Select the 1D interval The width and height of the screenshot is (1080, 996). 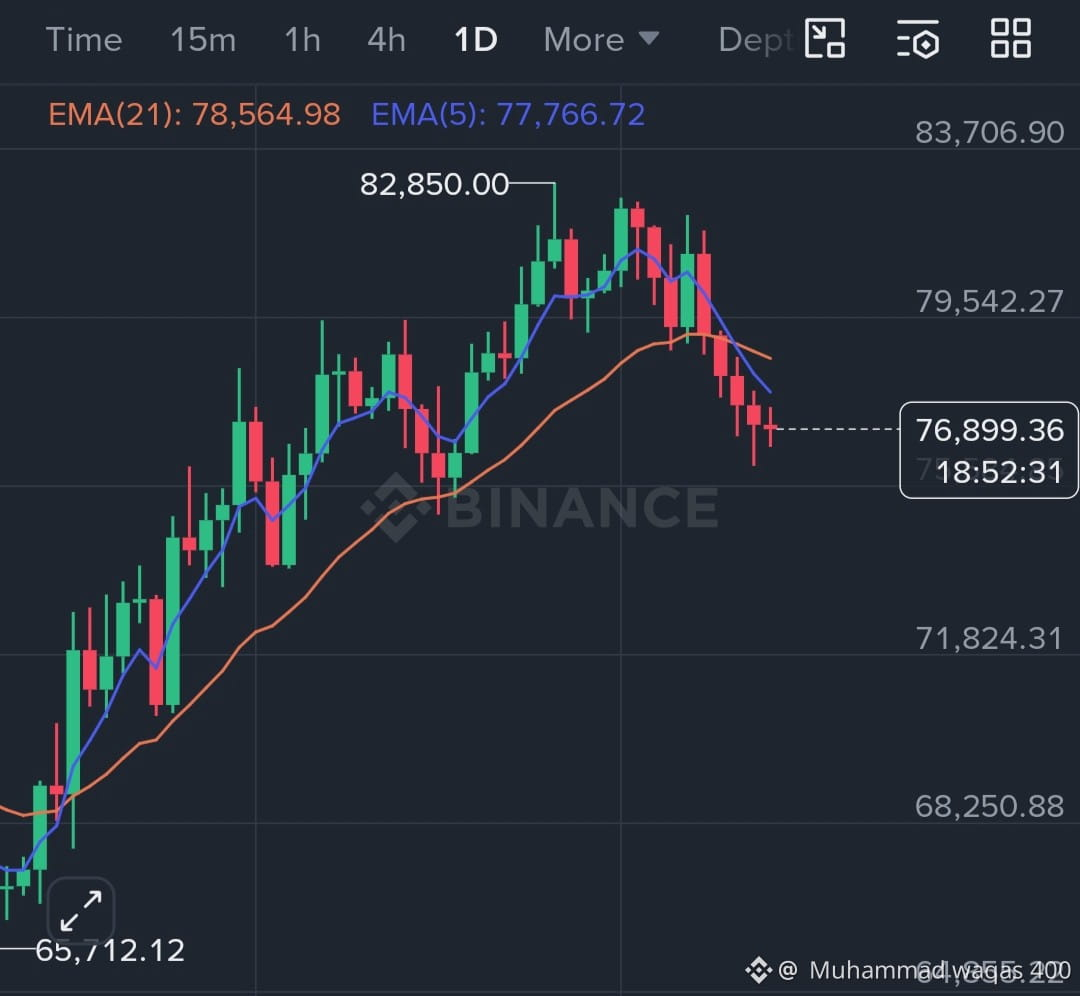[x=476, y=40]
